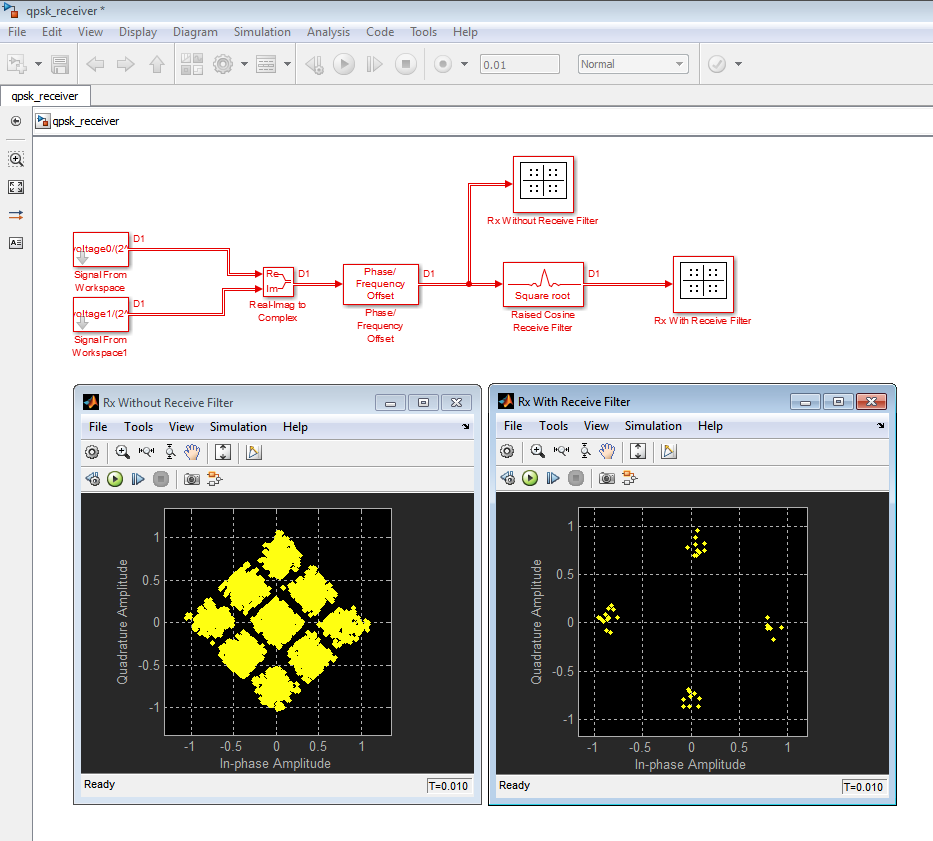Select the Raised Cosine Receive Filter block
Viewport: 933px width, 841px height.
[543, 284]
